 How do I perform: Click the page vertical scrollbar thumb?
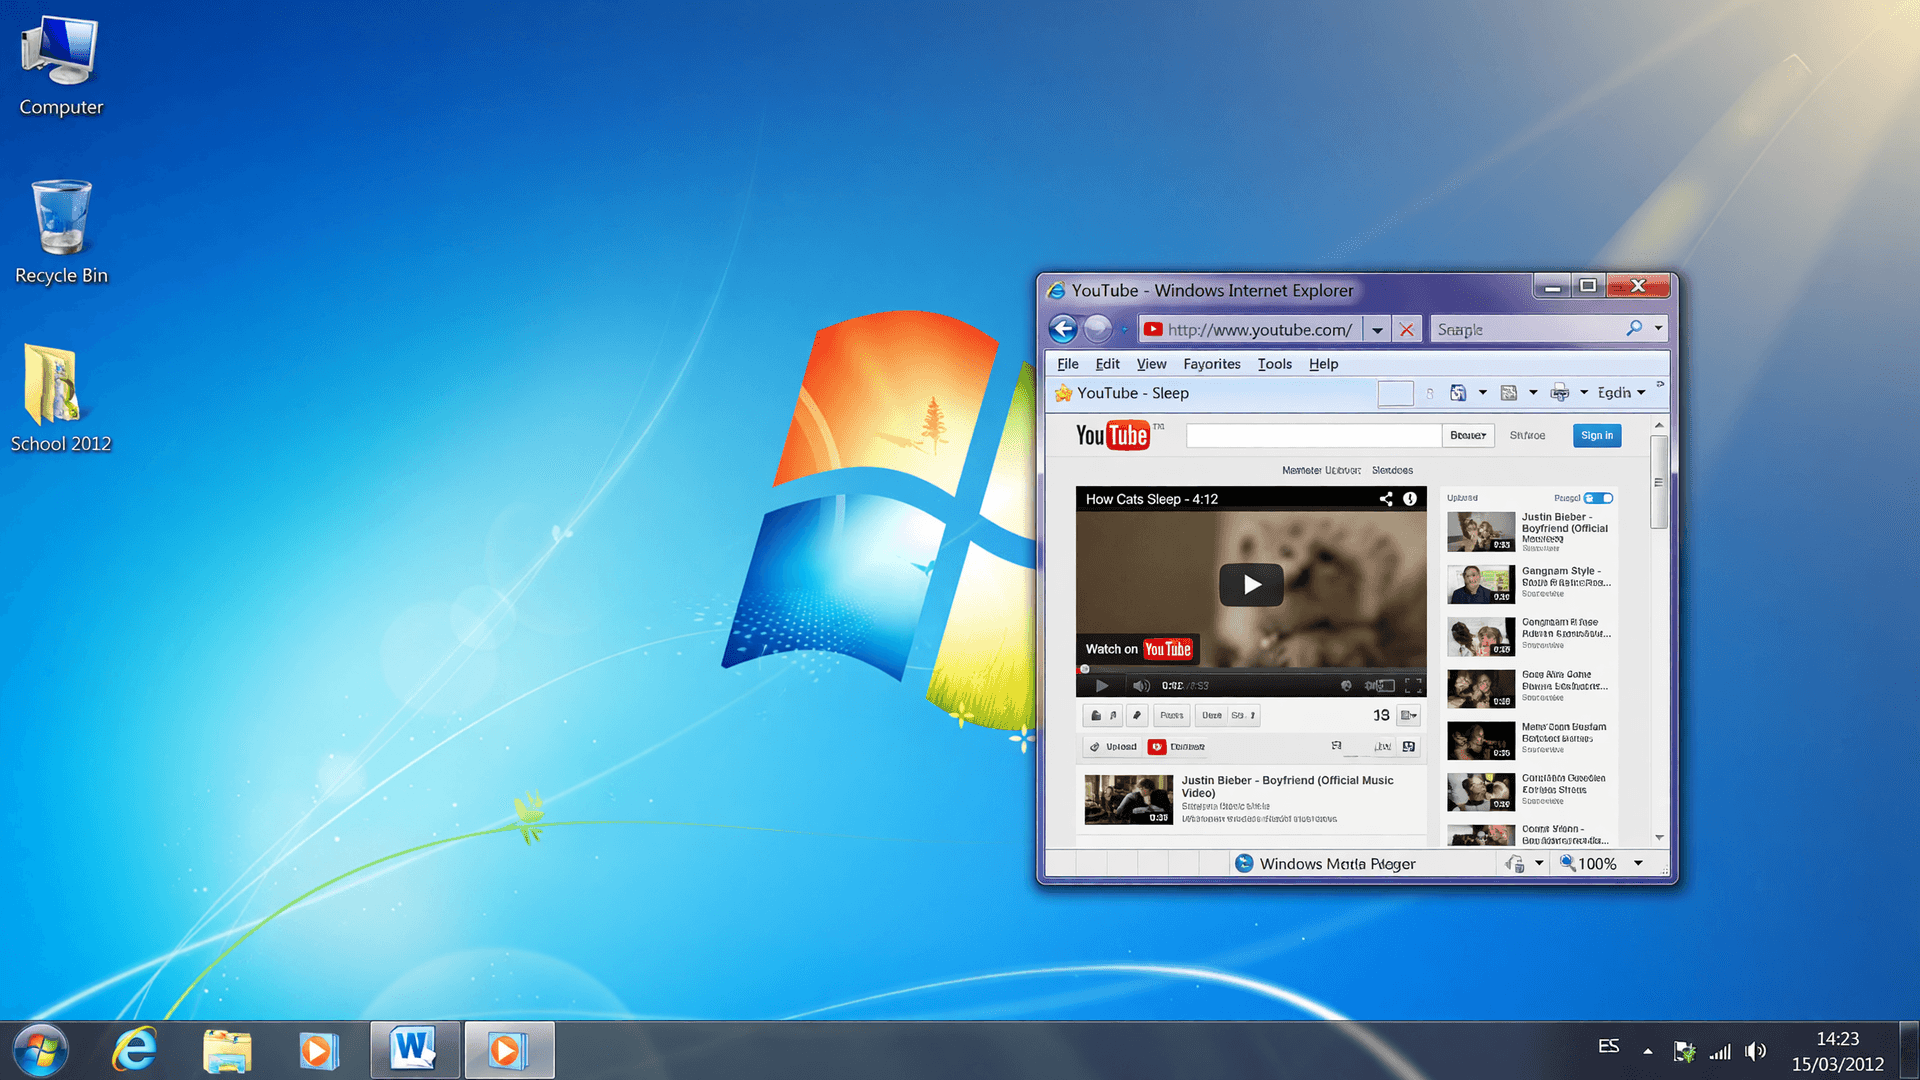[x=1658, y=482]
